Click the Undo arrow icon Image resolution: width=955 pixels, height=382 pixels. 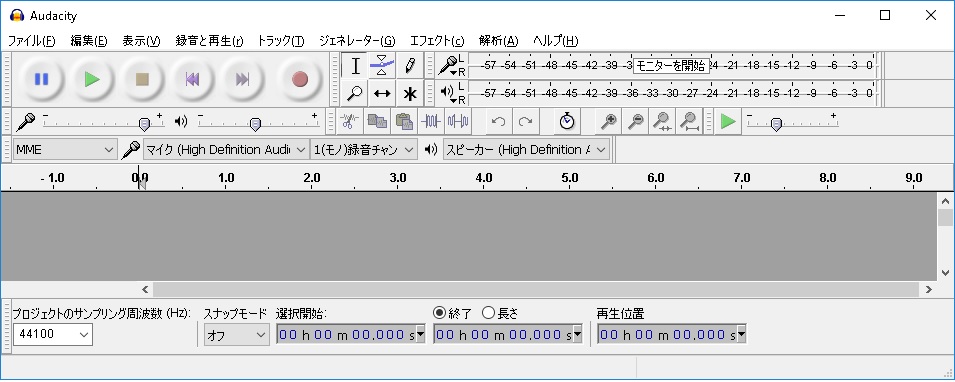click(499, 121)
